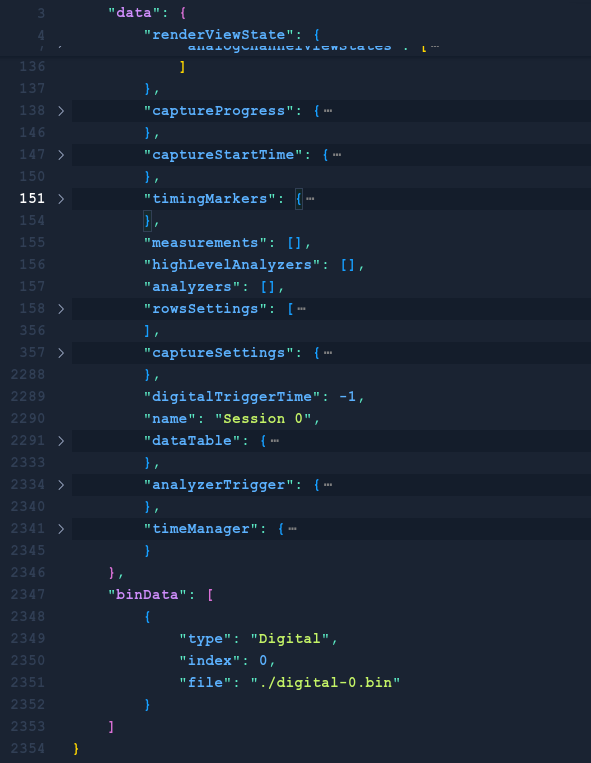Viewport: 591px width, 763px height.
Task: Click line number 2290 in gutter
Action: pyautogui.click(x=27, y=418)
